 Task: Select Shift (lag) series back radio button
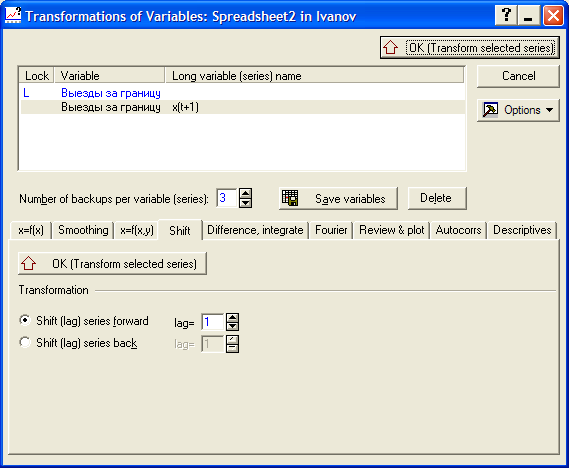point(25,342)
